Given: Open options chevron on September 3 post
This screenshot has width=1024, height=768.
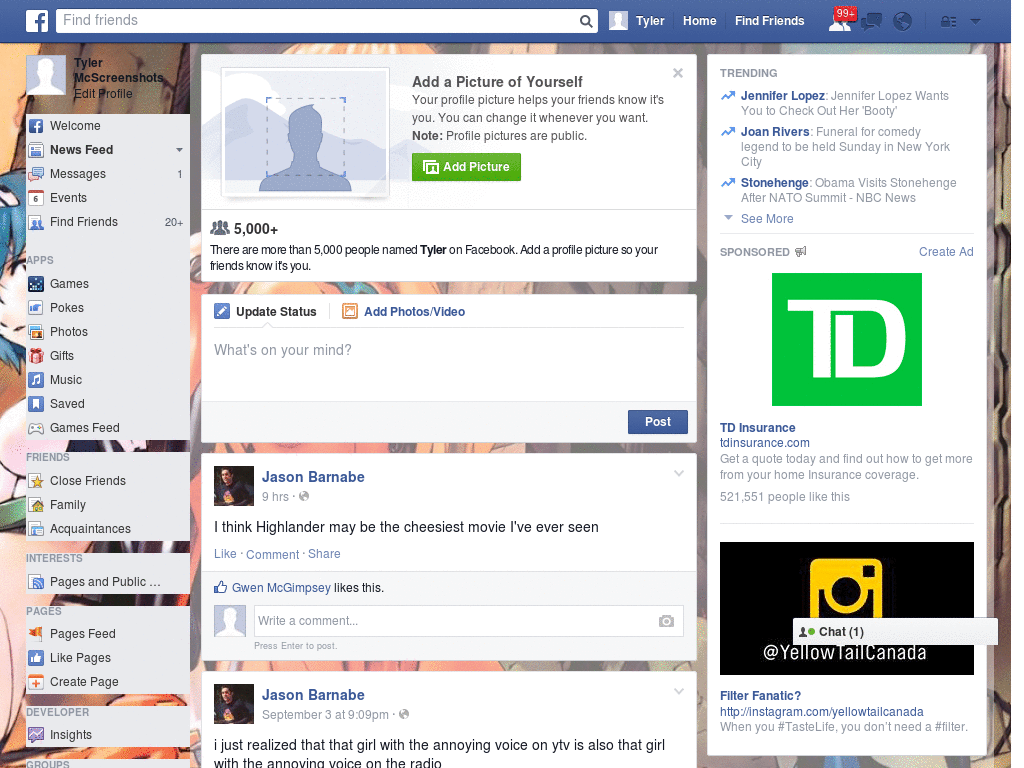Looking at the screenshot, I should [x=679, y=691].
